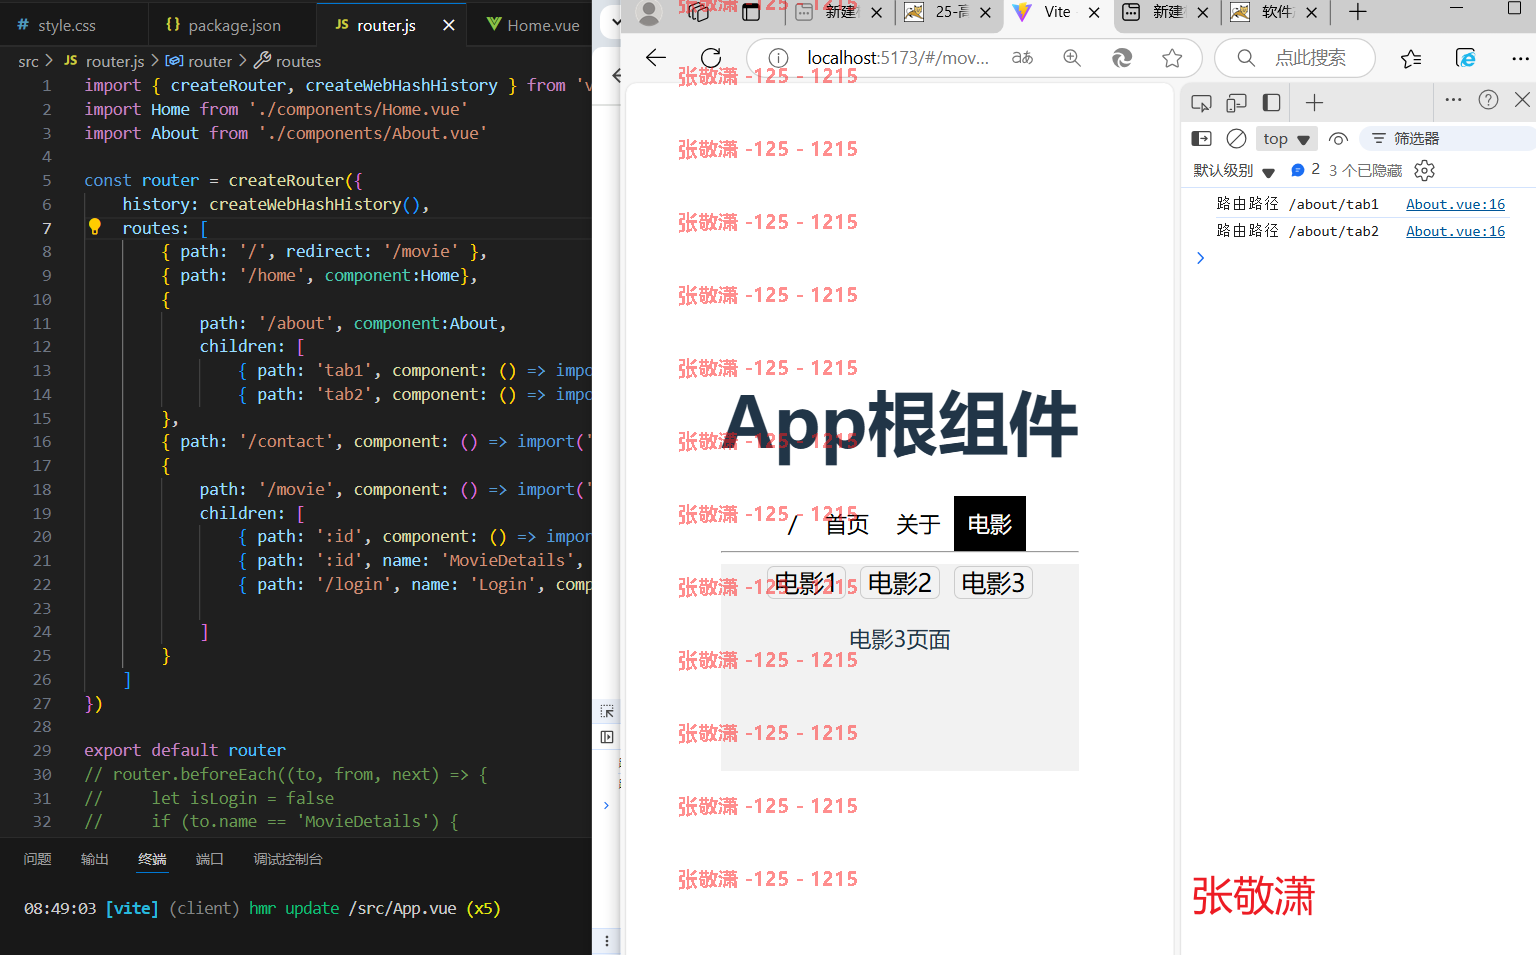Open the top context dropdown
This screenshot has height=955, width=1536.
click(x=1286, y=139)
